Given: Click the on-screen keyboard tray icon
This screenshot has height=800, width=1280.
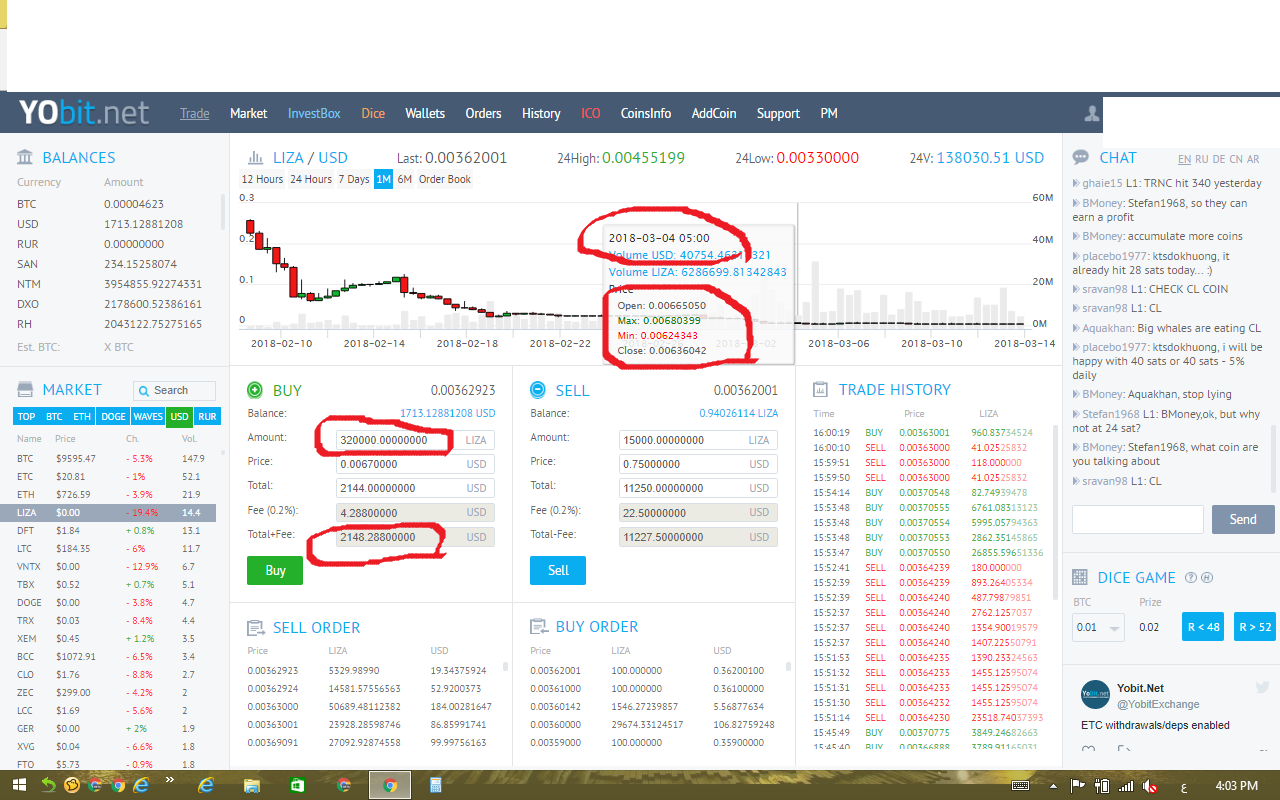Looking at the screenshot, I should (1021, 786).
